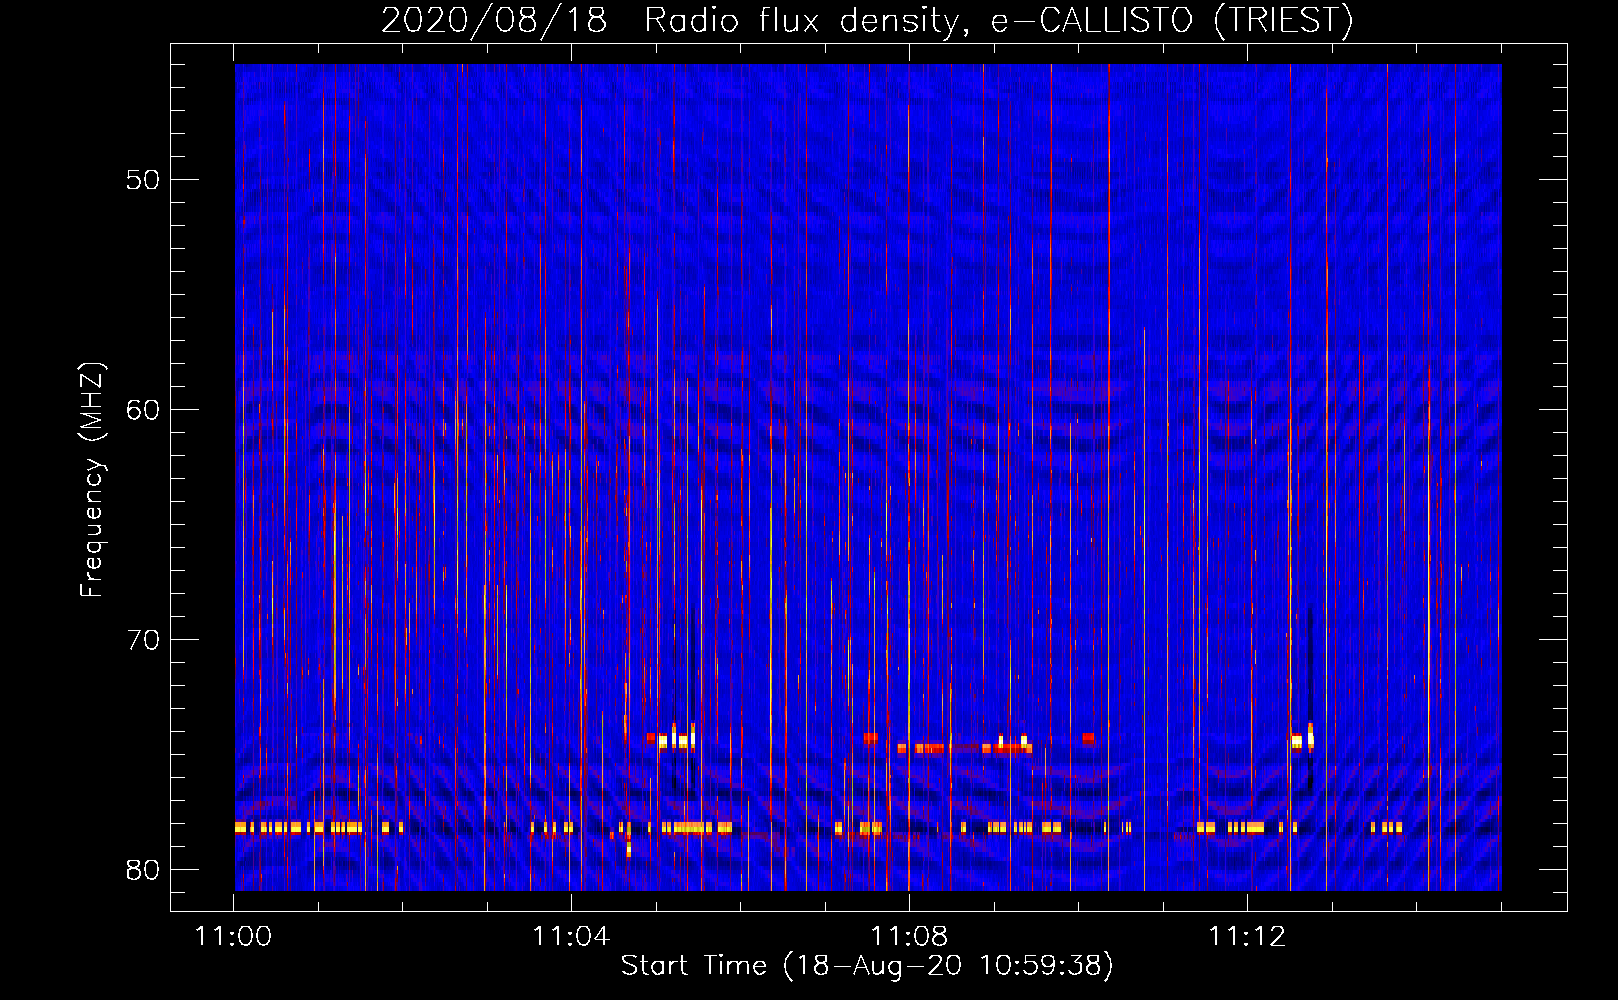Click the plot title "2020/08/18 Radio flux density, e-CALLISTO (TRIEST)"

point(867,20)
